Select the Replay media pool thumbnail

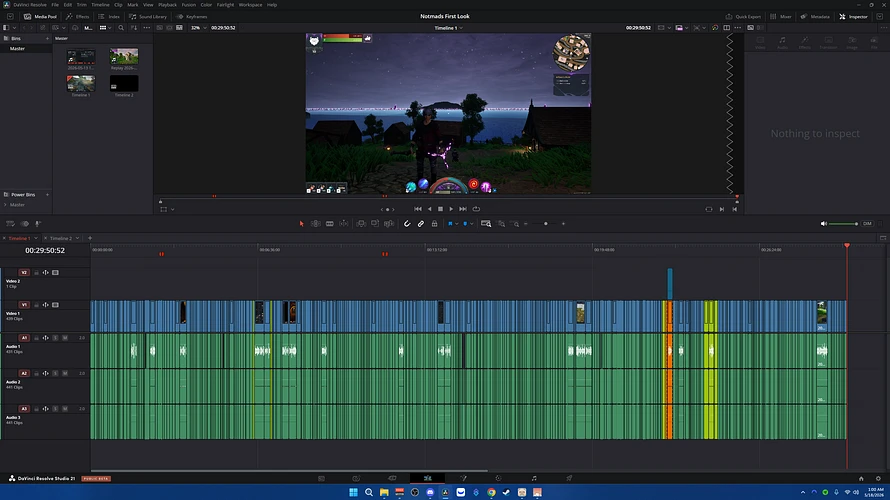coord(124,56)
